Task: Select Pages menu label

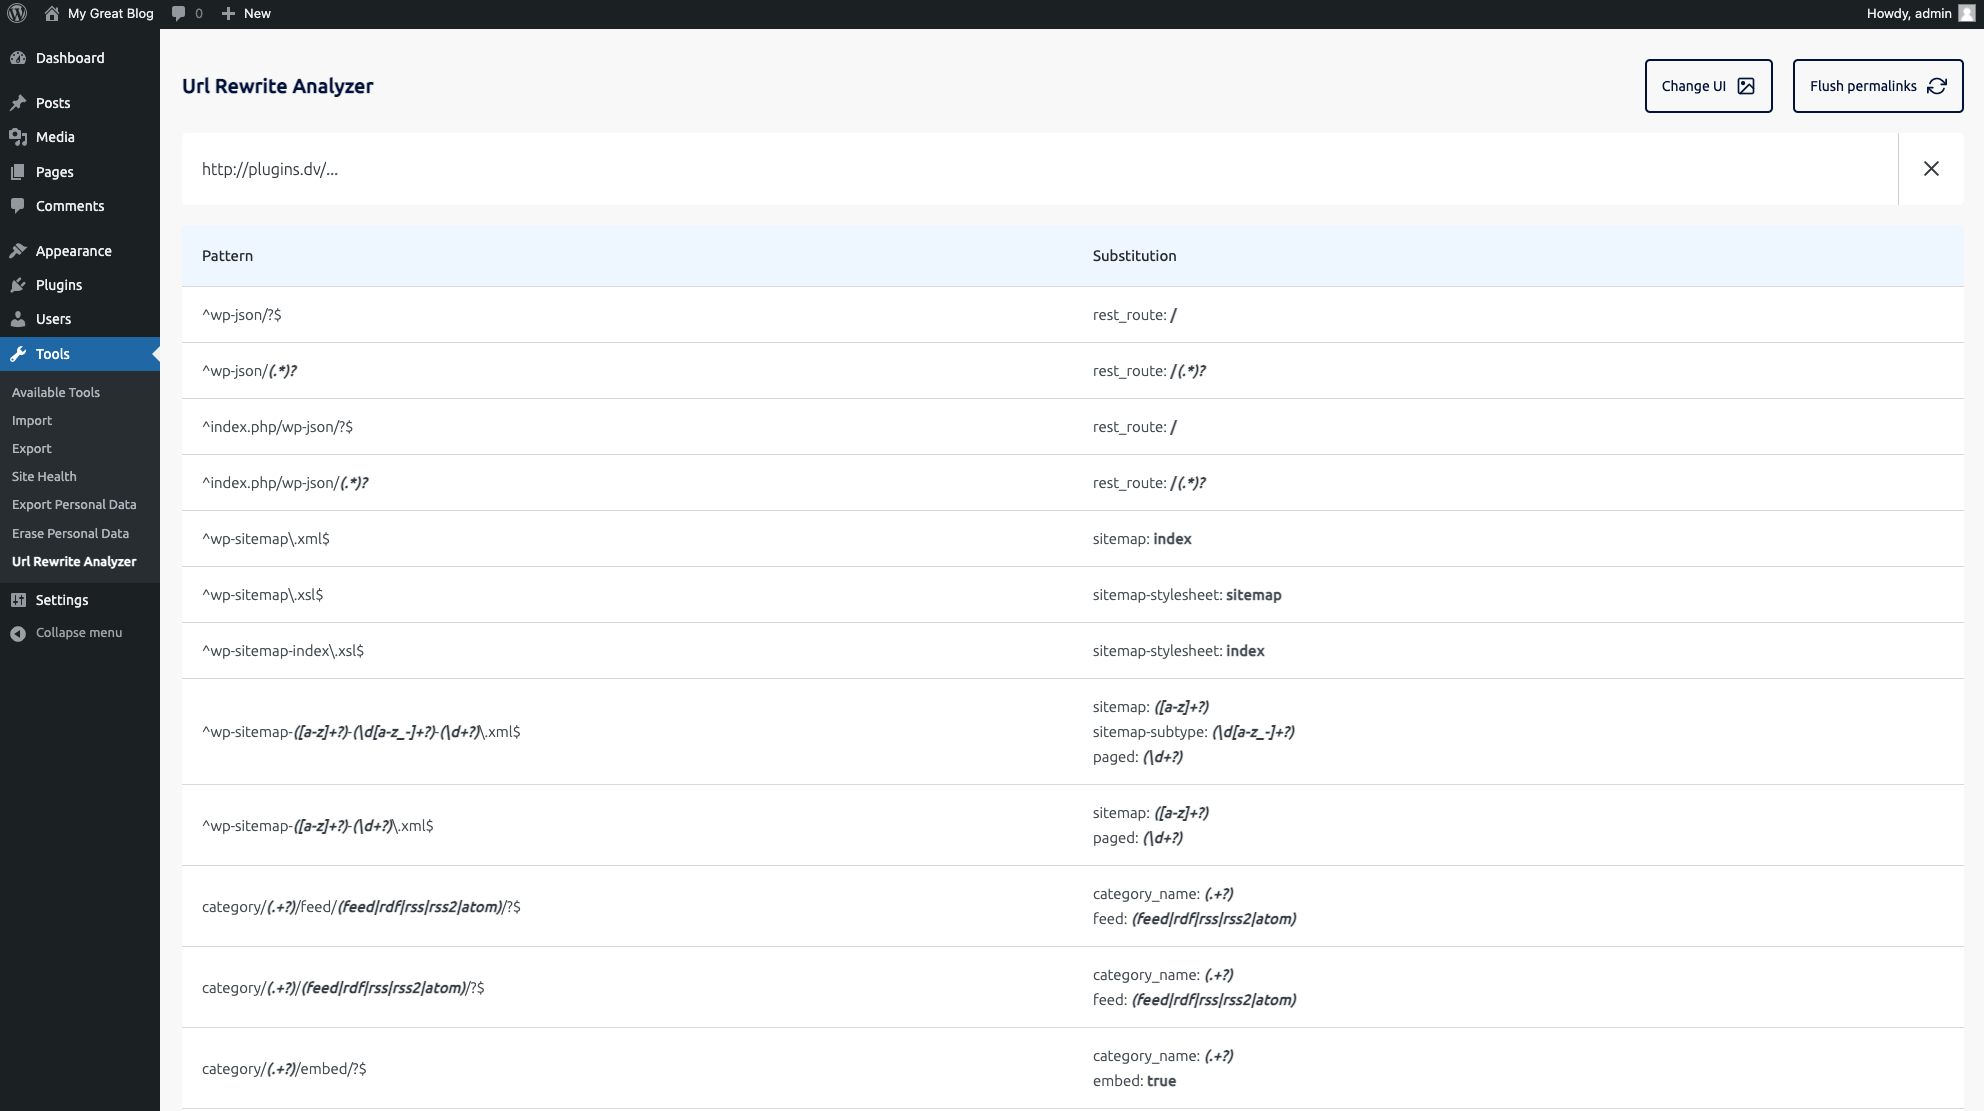Action: (x=55, y=172)
